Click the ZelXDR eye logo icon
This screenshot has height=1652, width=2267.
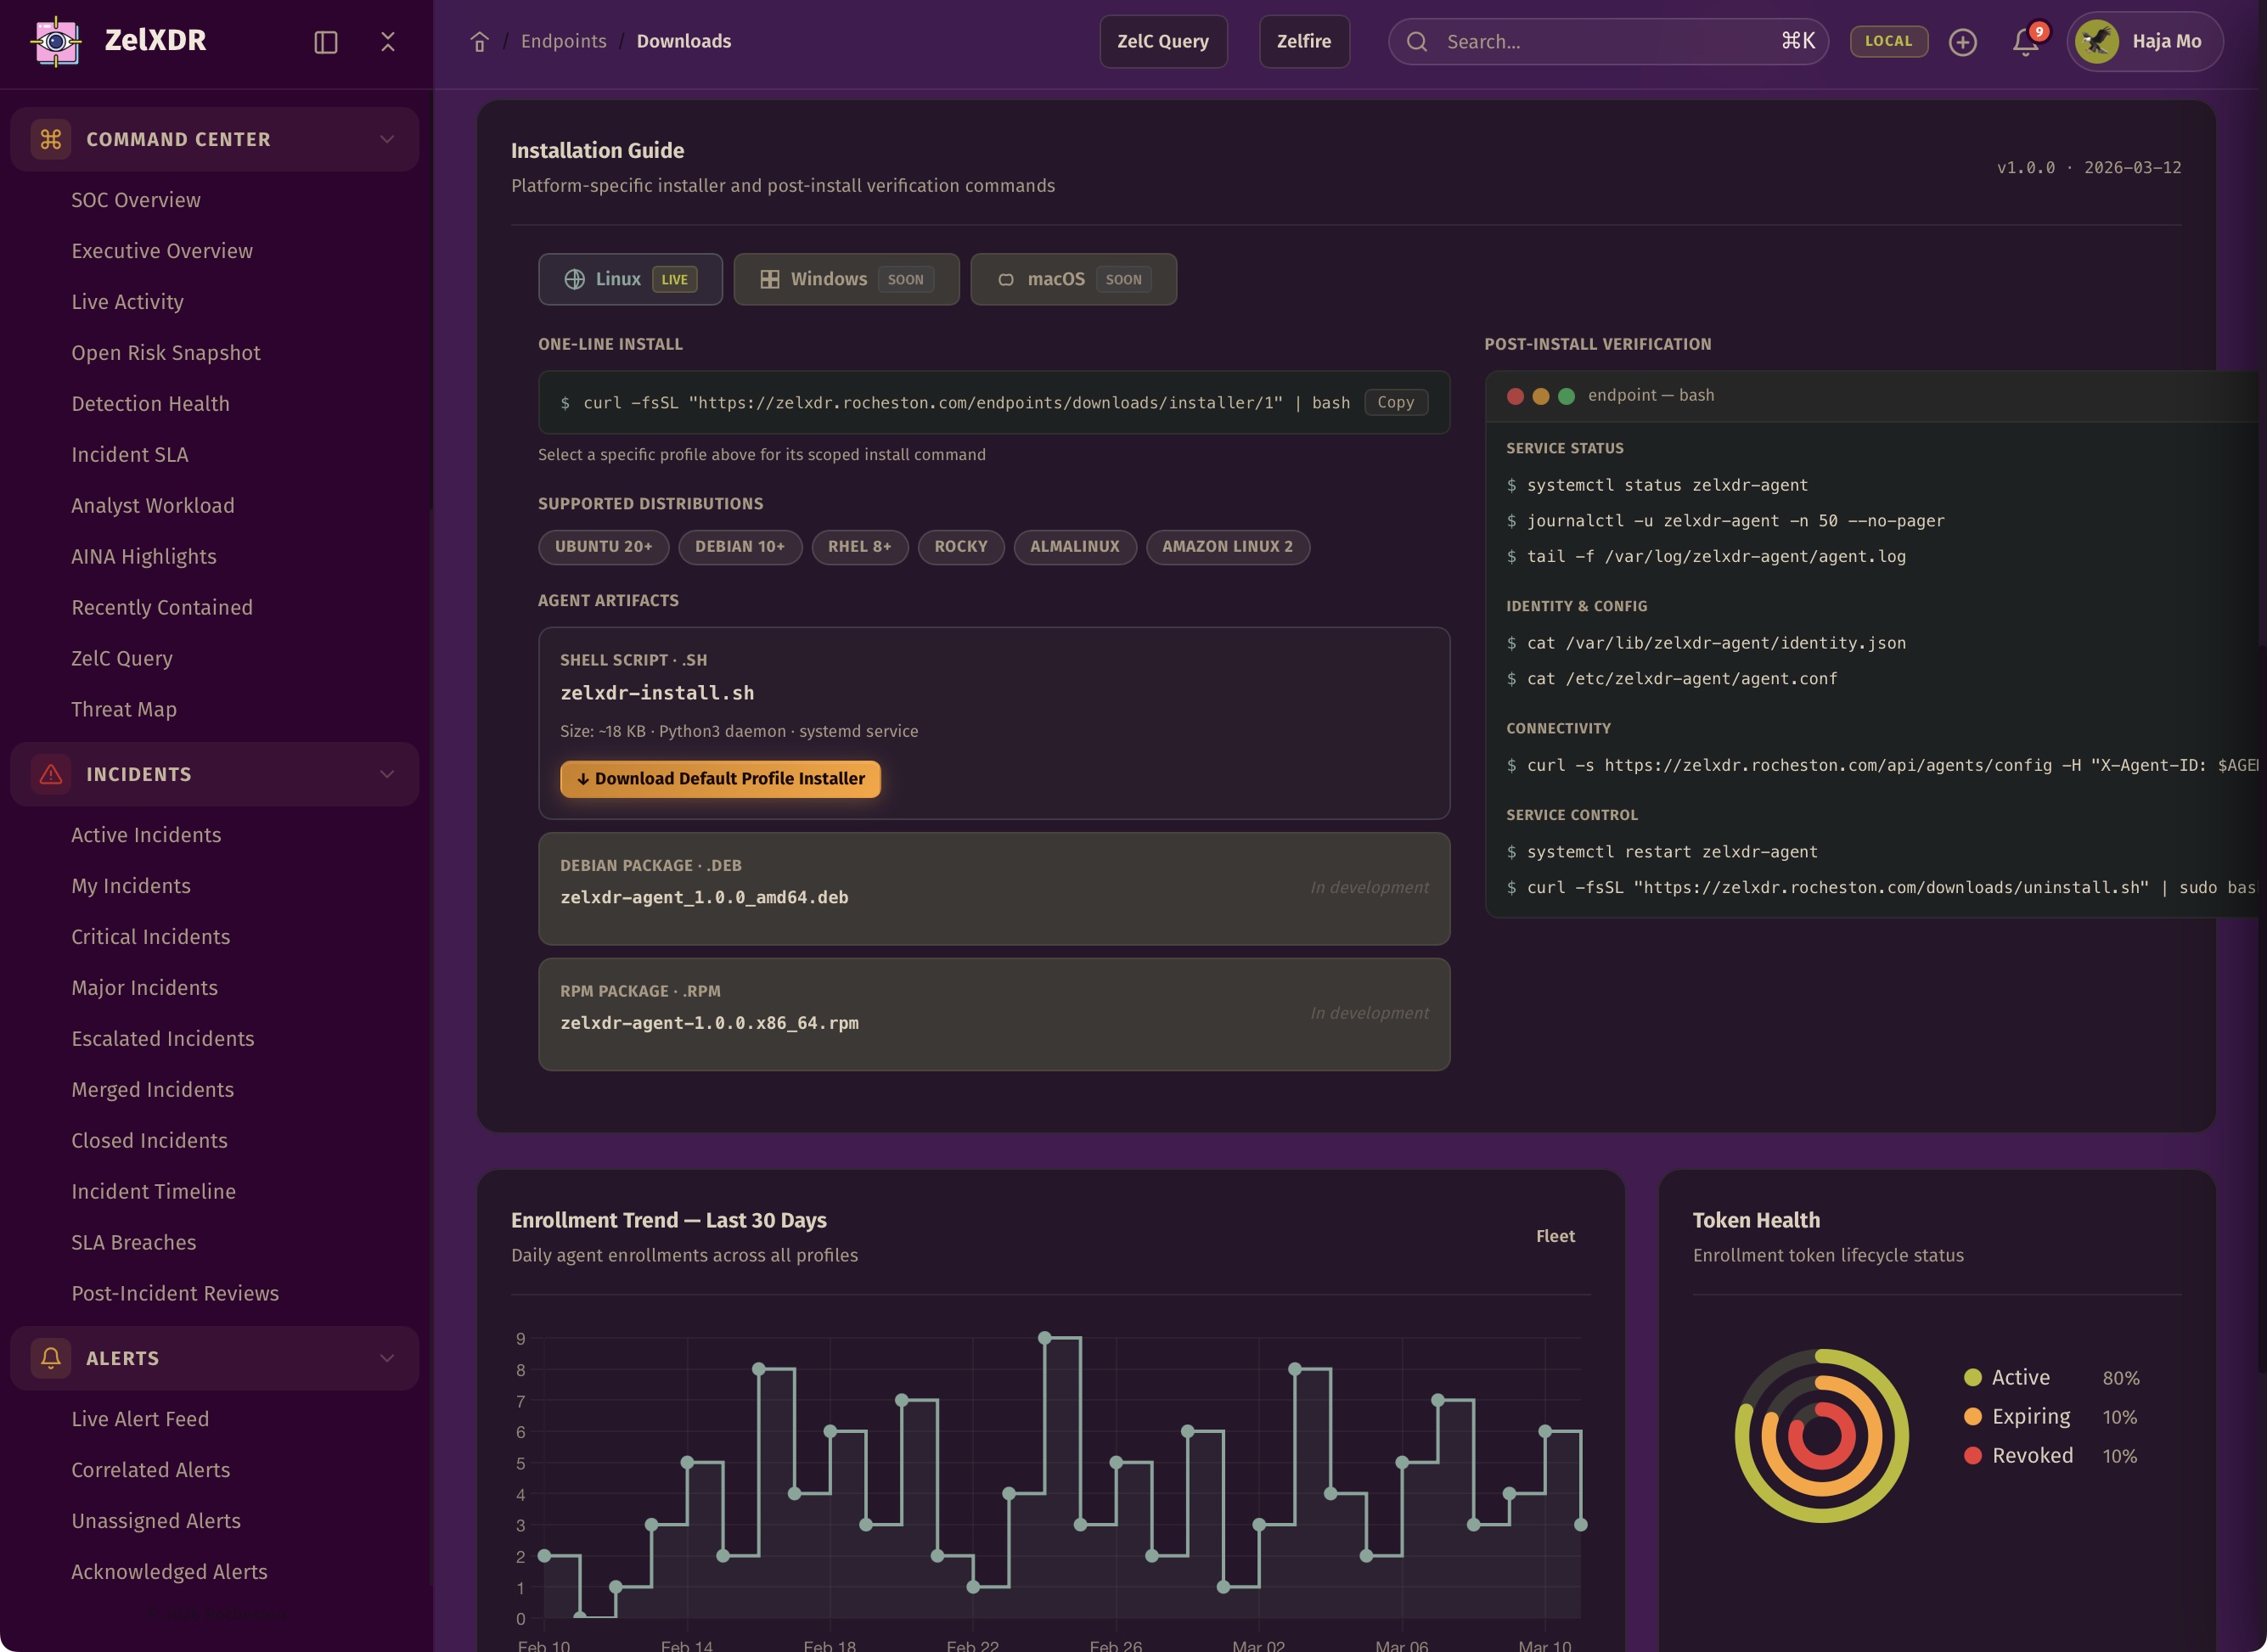57,41
